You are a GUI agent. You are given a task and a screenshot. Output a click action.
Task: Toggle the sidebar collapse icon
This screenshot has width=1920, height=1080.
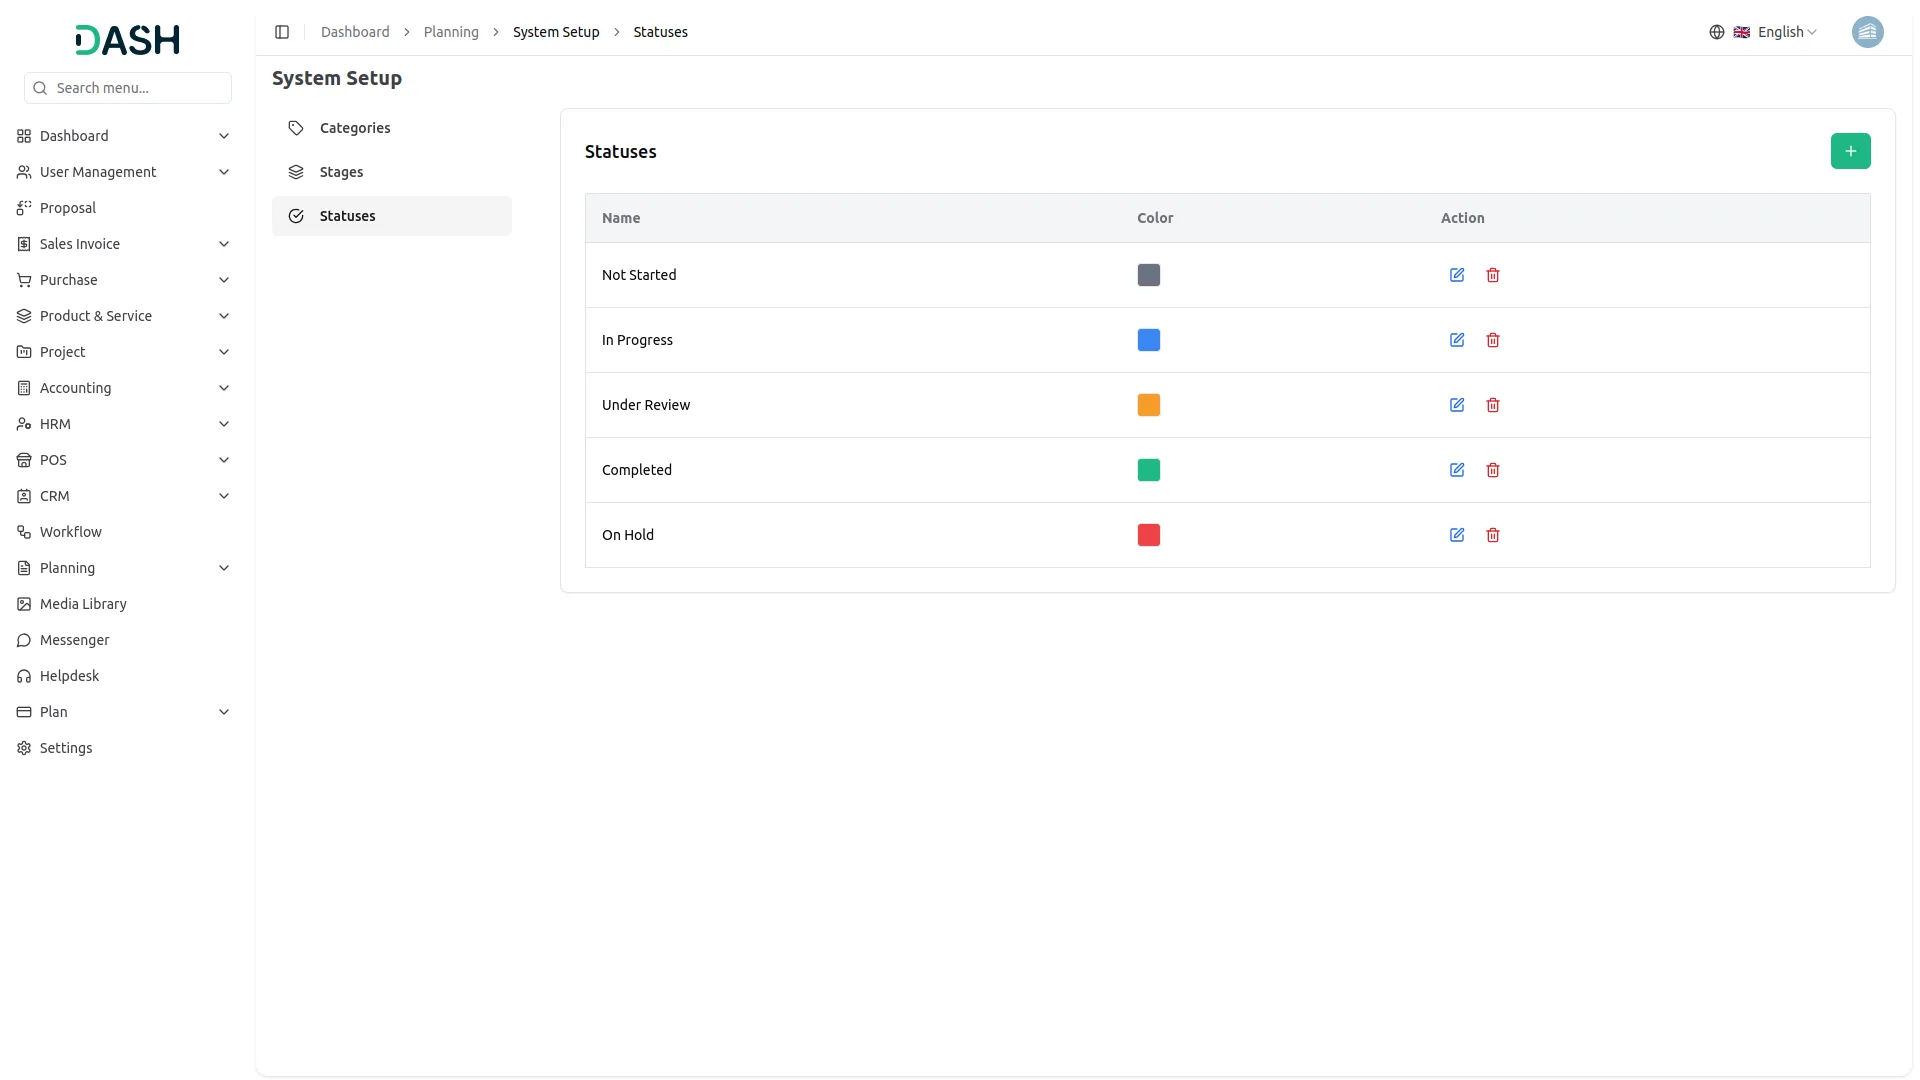pos(282,32)
